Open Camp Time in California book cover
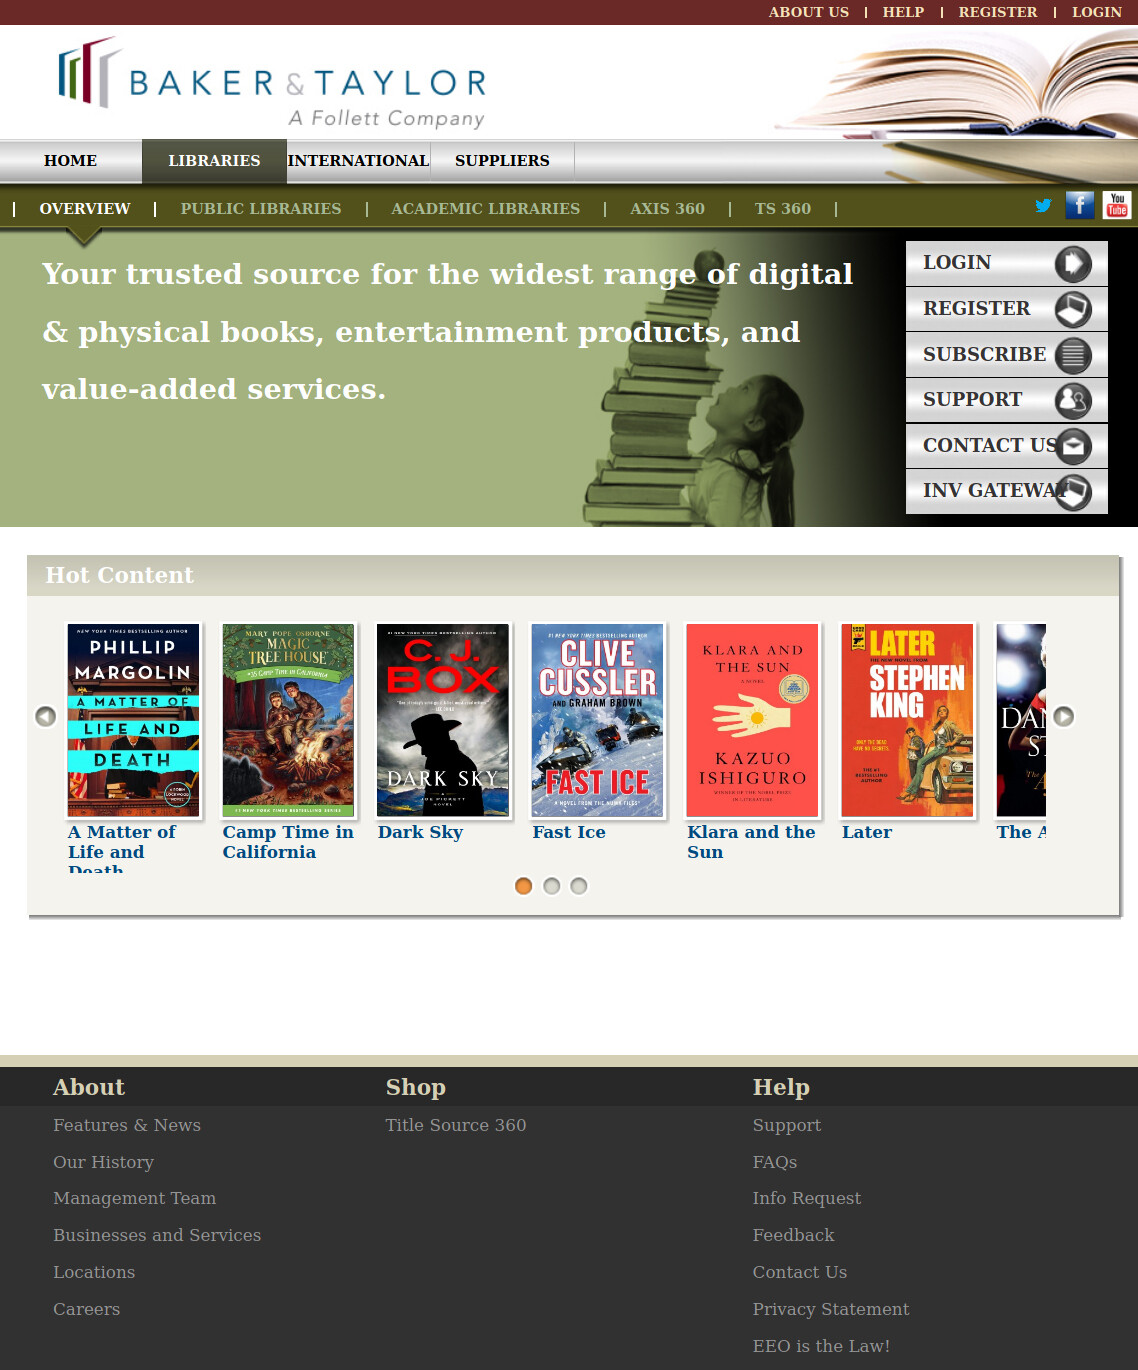This screenshot has height=1370, width=1138. tap(288, 720)
